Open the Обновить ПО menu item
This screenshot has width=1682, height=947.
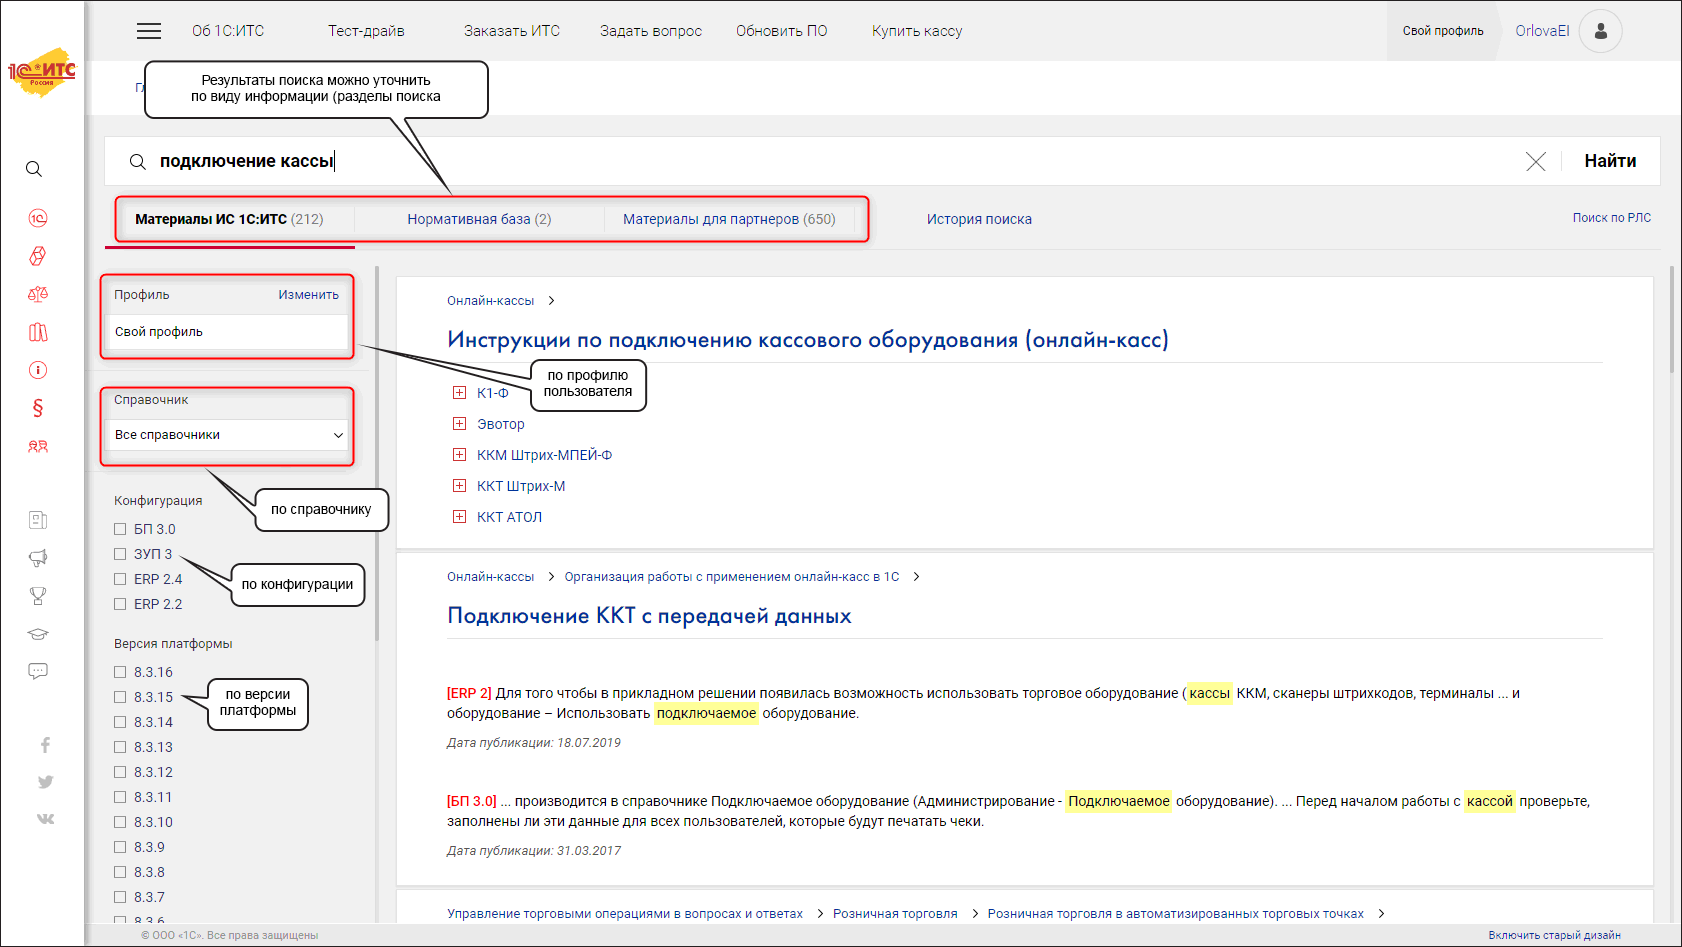pyautogui.click(x=782, y=31)
